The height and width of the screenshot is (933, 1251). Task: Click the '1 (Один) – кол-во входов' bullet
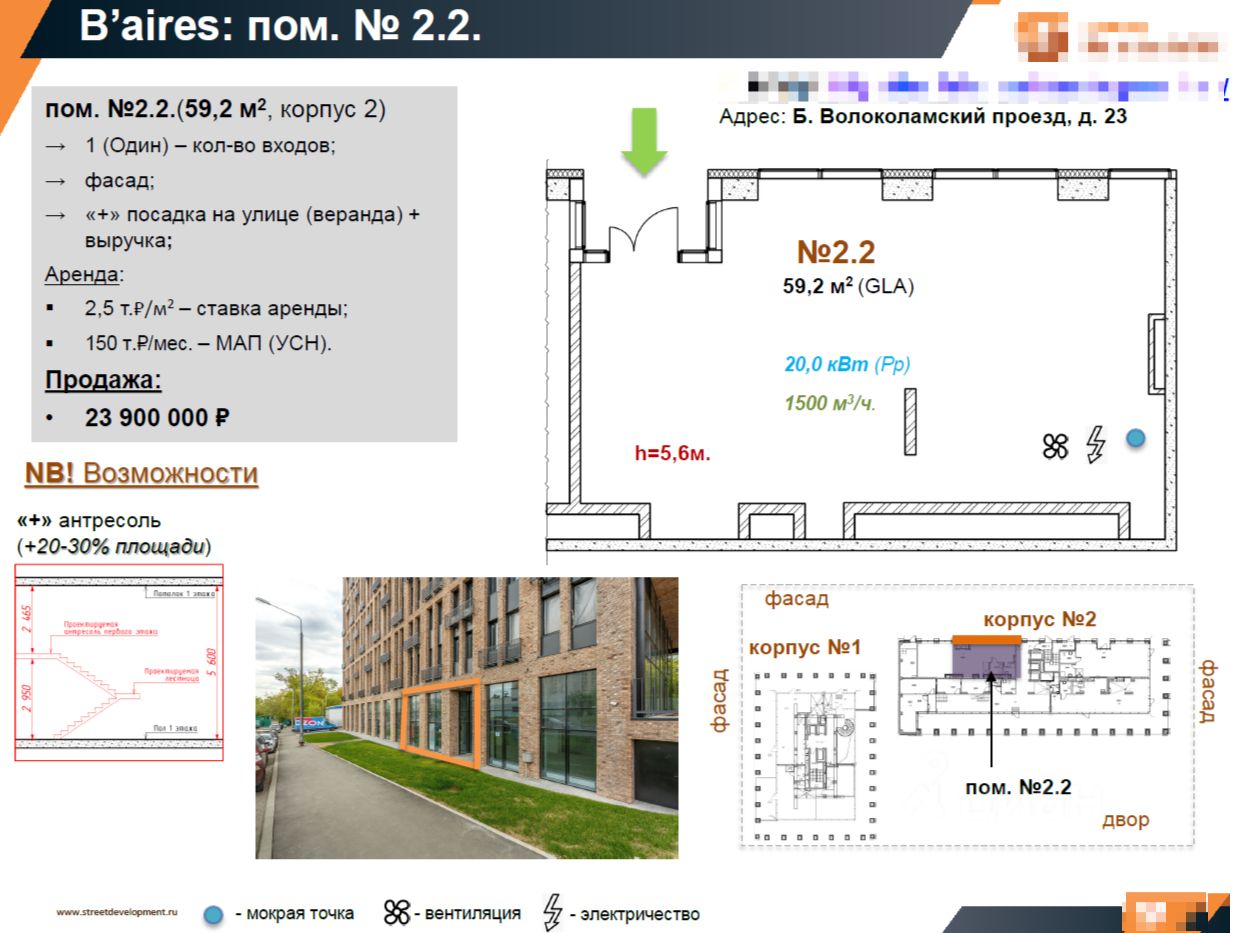point(210,145)
